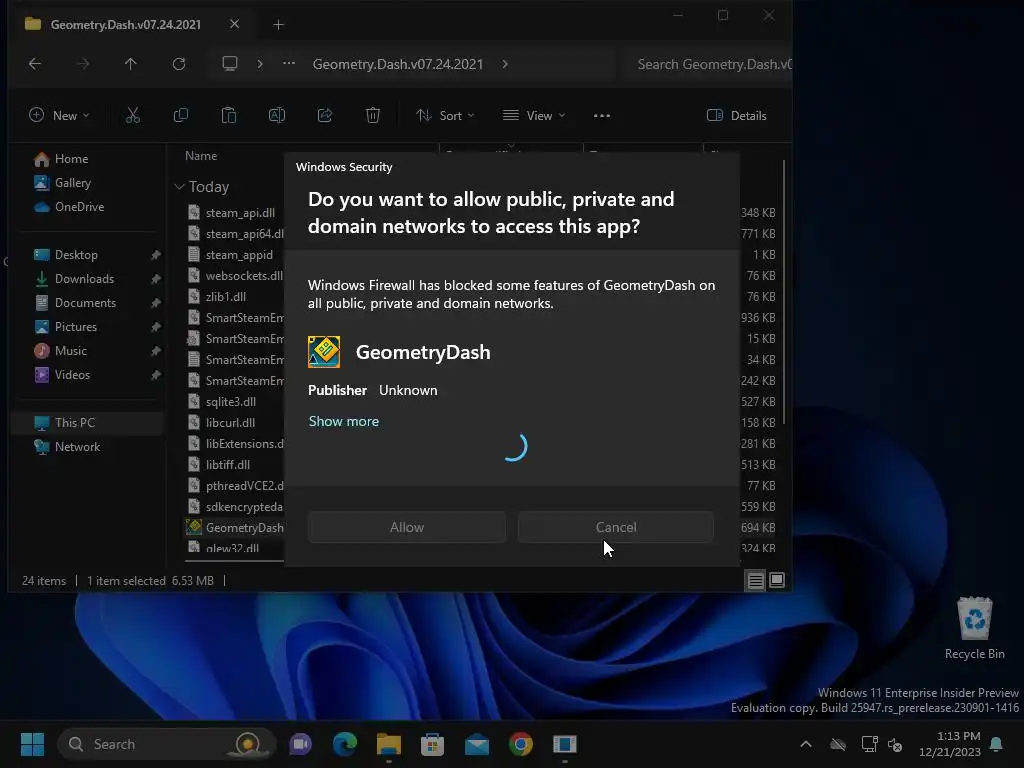Select the GeometryDash application file
1024x768 pixels.
[244, 528]
